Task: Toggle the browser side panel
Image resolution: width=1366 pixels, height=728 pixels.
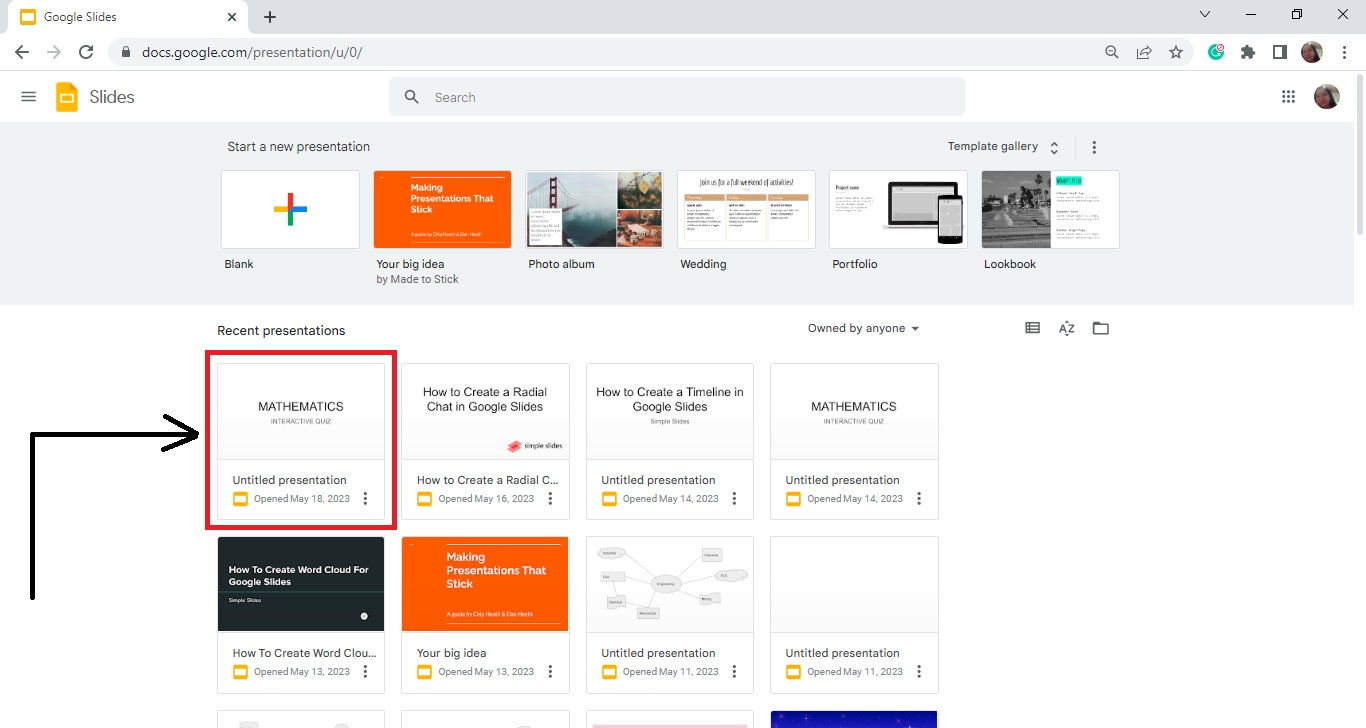Action: [1279, 52]
